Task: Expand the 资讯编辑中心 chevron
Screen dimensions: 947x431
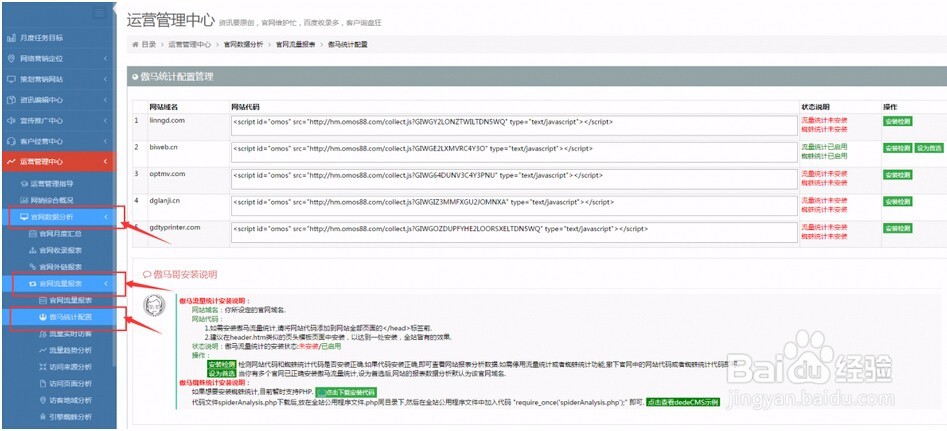Action: (x=105, y=100)
